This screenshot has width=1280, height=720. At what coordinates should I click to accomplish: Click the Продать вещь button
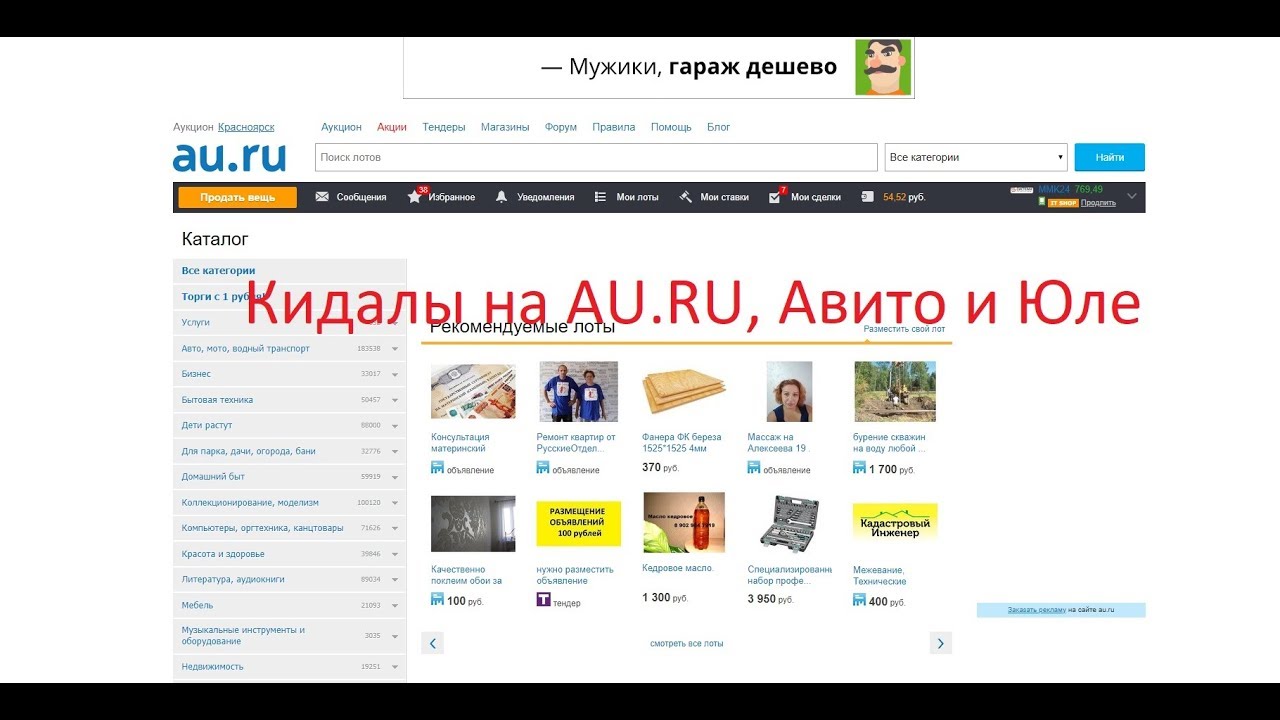click(238, 197)
